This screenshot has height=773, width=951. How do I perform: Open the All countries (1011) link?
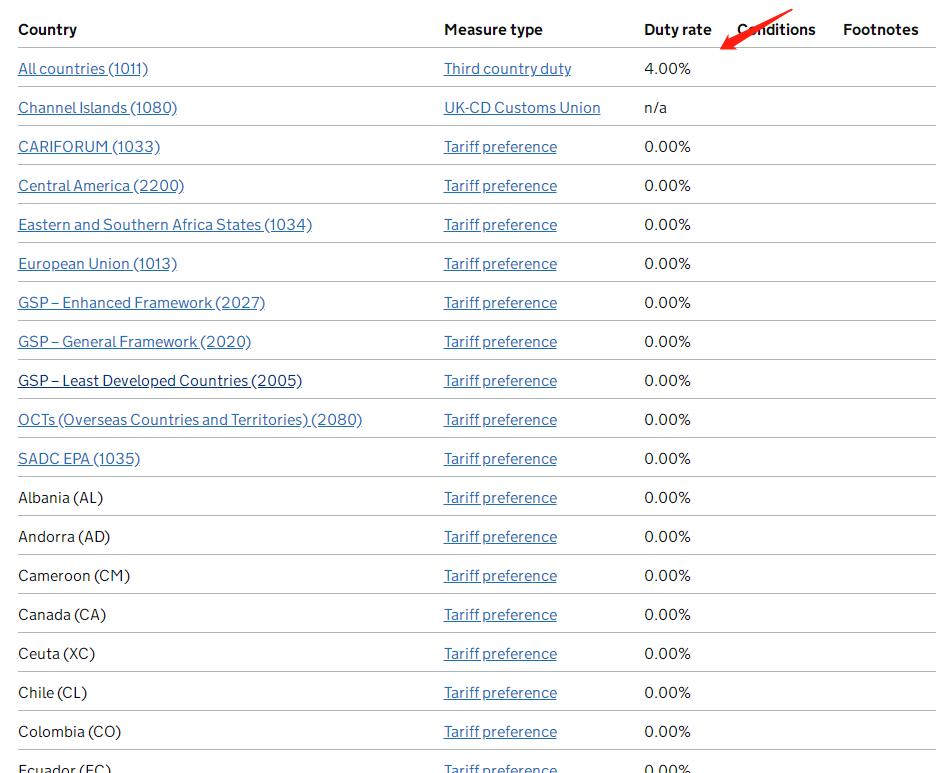83,69
